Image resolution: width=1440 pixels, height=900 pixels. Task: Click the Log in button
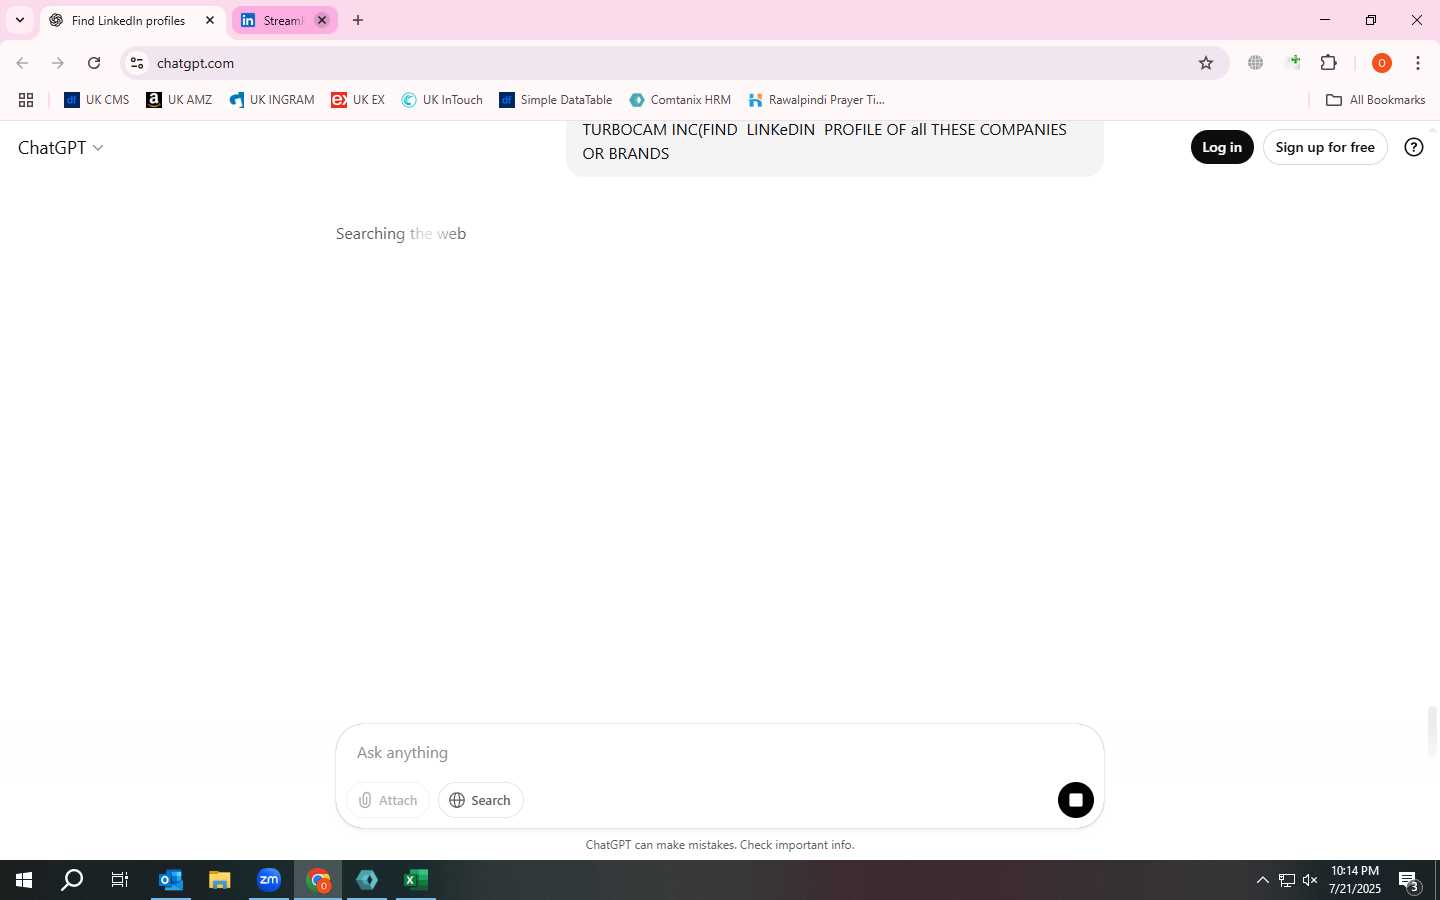click(1222, 147)
